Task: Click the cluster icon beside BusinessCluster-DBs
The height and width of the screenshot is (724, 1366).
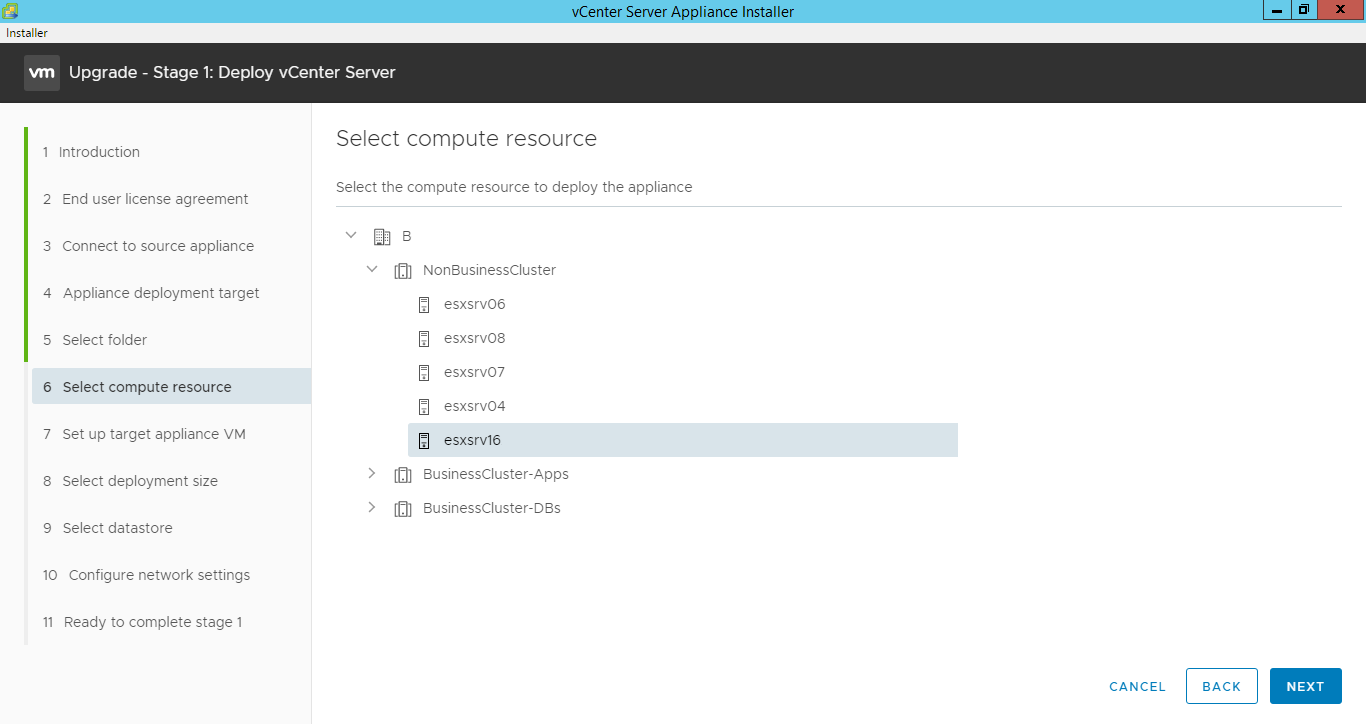Action: click(403, 507)
